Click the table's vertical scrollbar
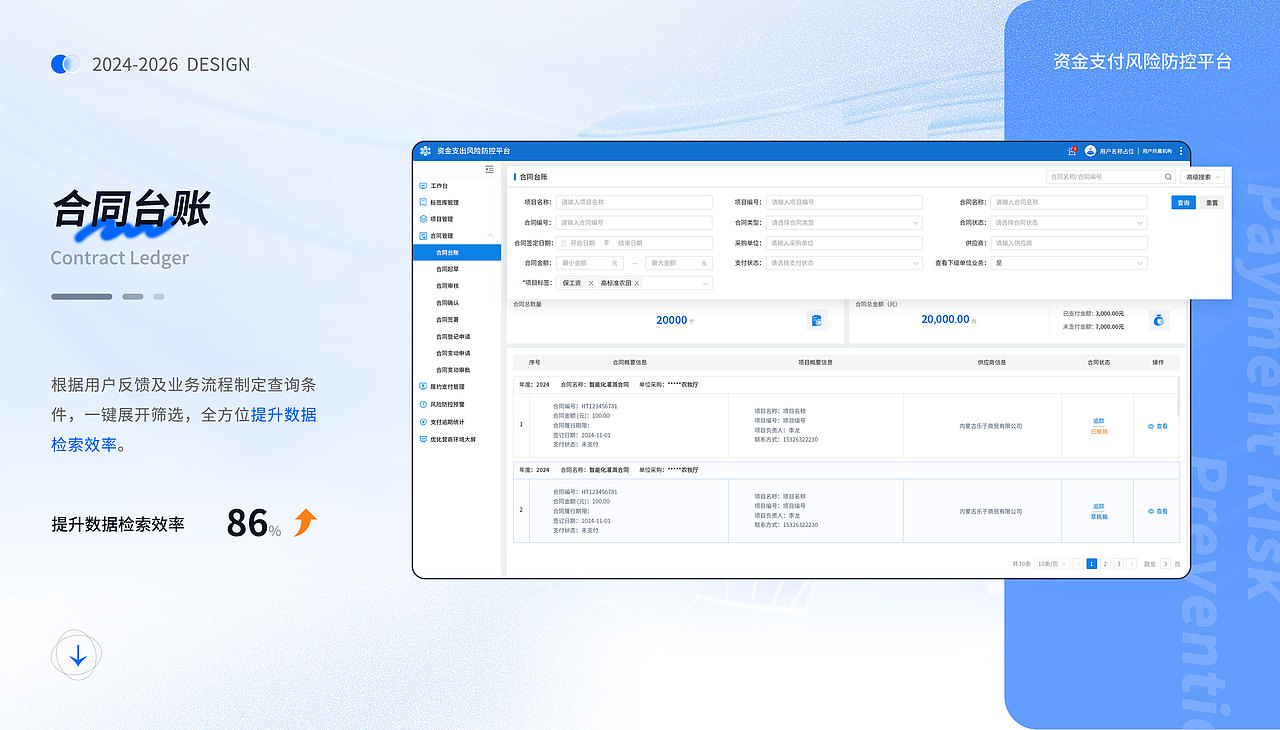 [1181, 396]
